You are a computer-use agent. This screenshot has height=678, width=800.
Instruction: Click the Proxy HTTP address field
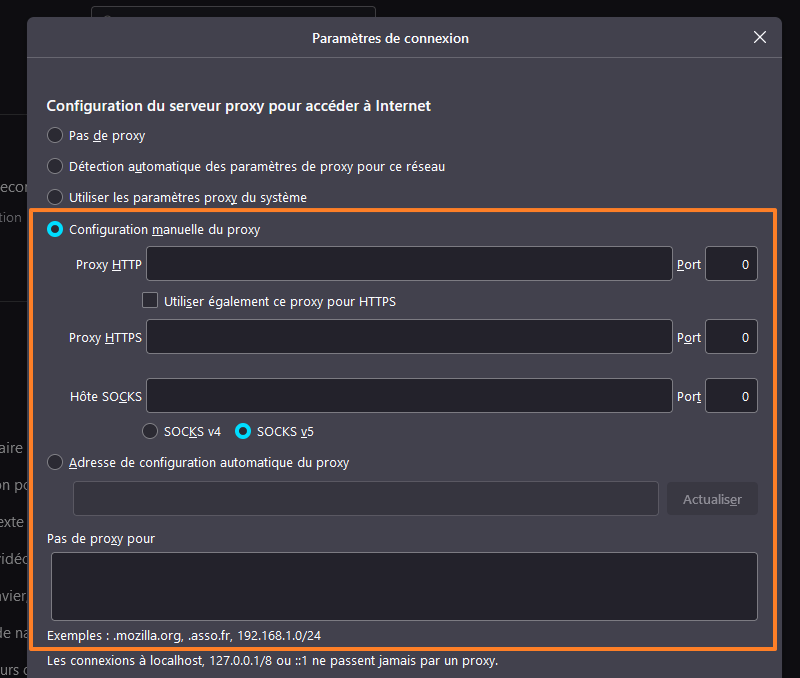(409, 264)
